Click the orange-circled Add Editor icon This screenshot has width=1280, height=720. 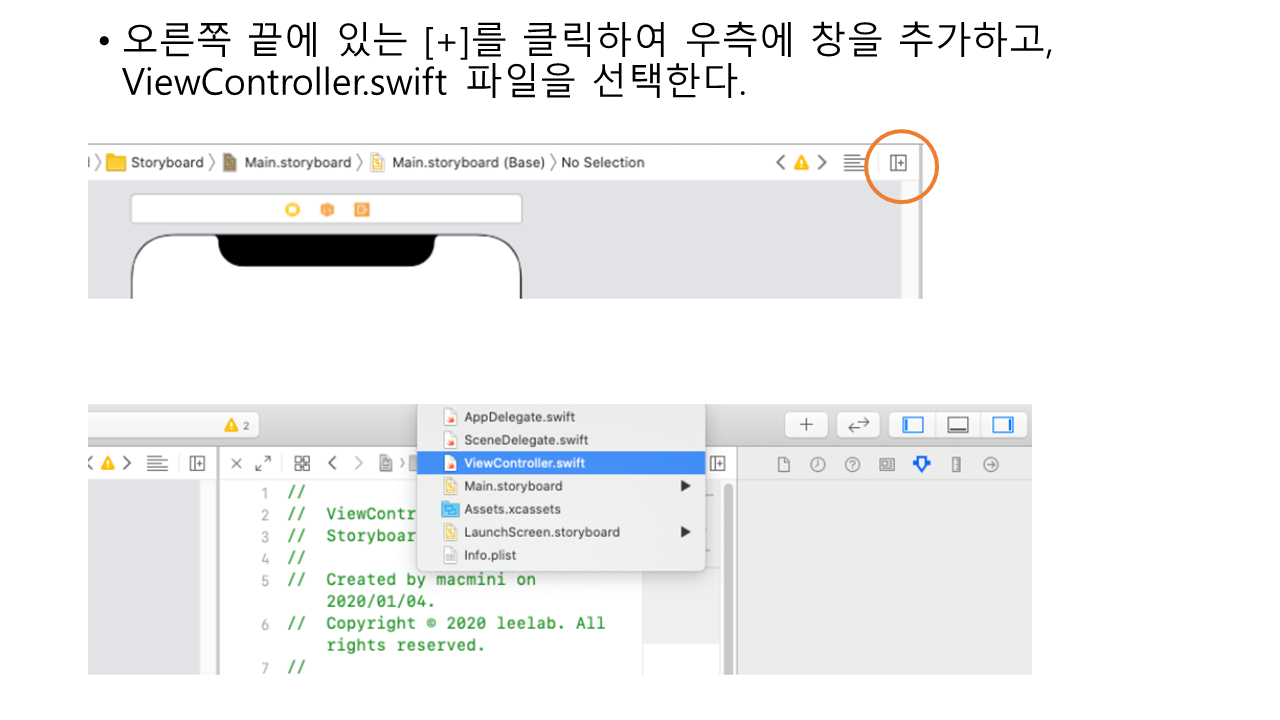tap(898, 163)
